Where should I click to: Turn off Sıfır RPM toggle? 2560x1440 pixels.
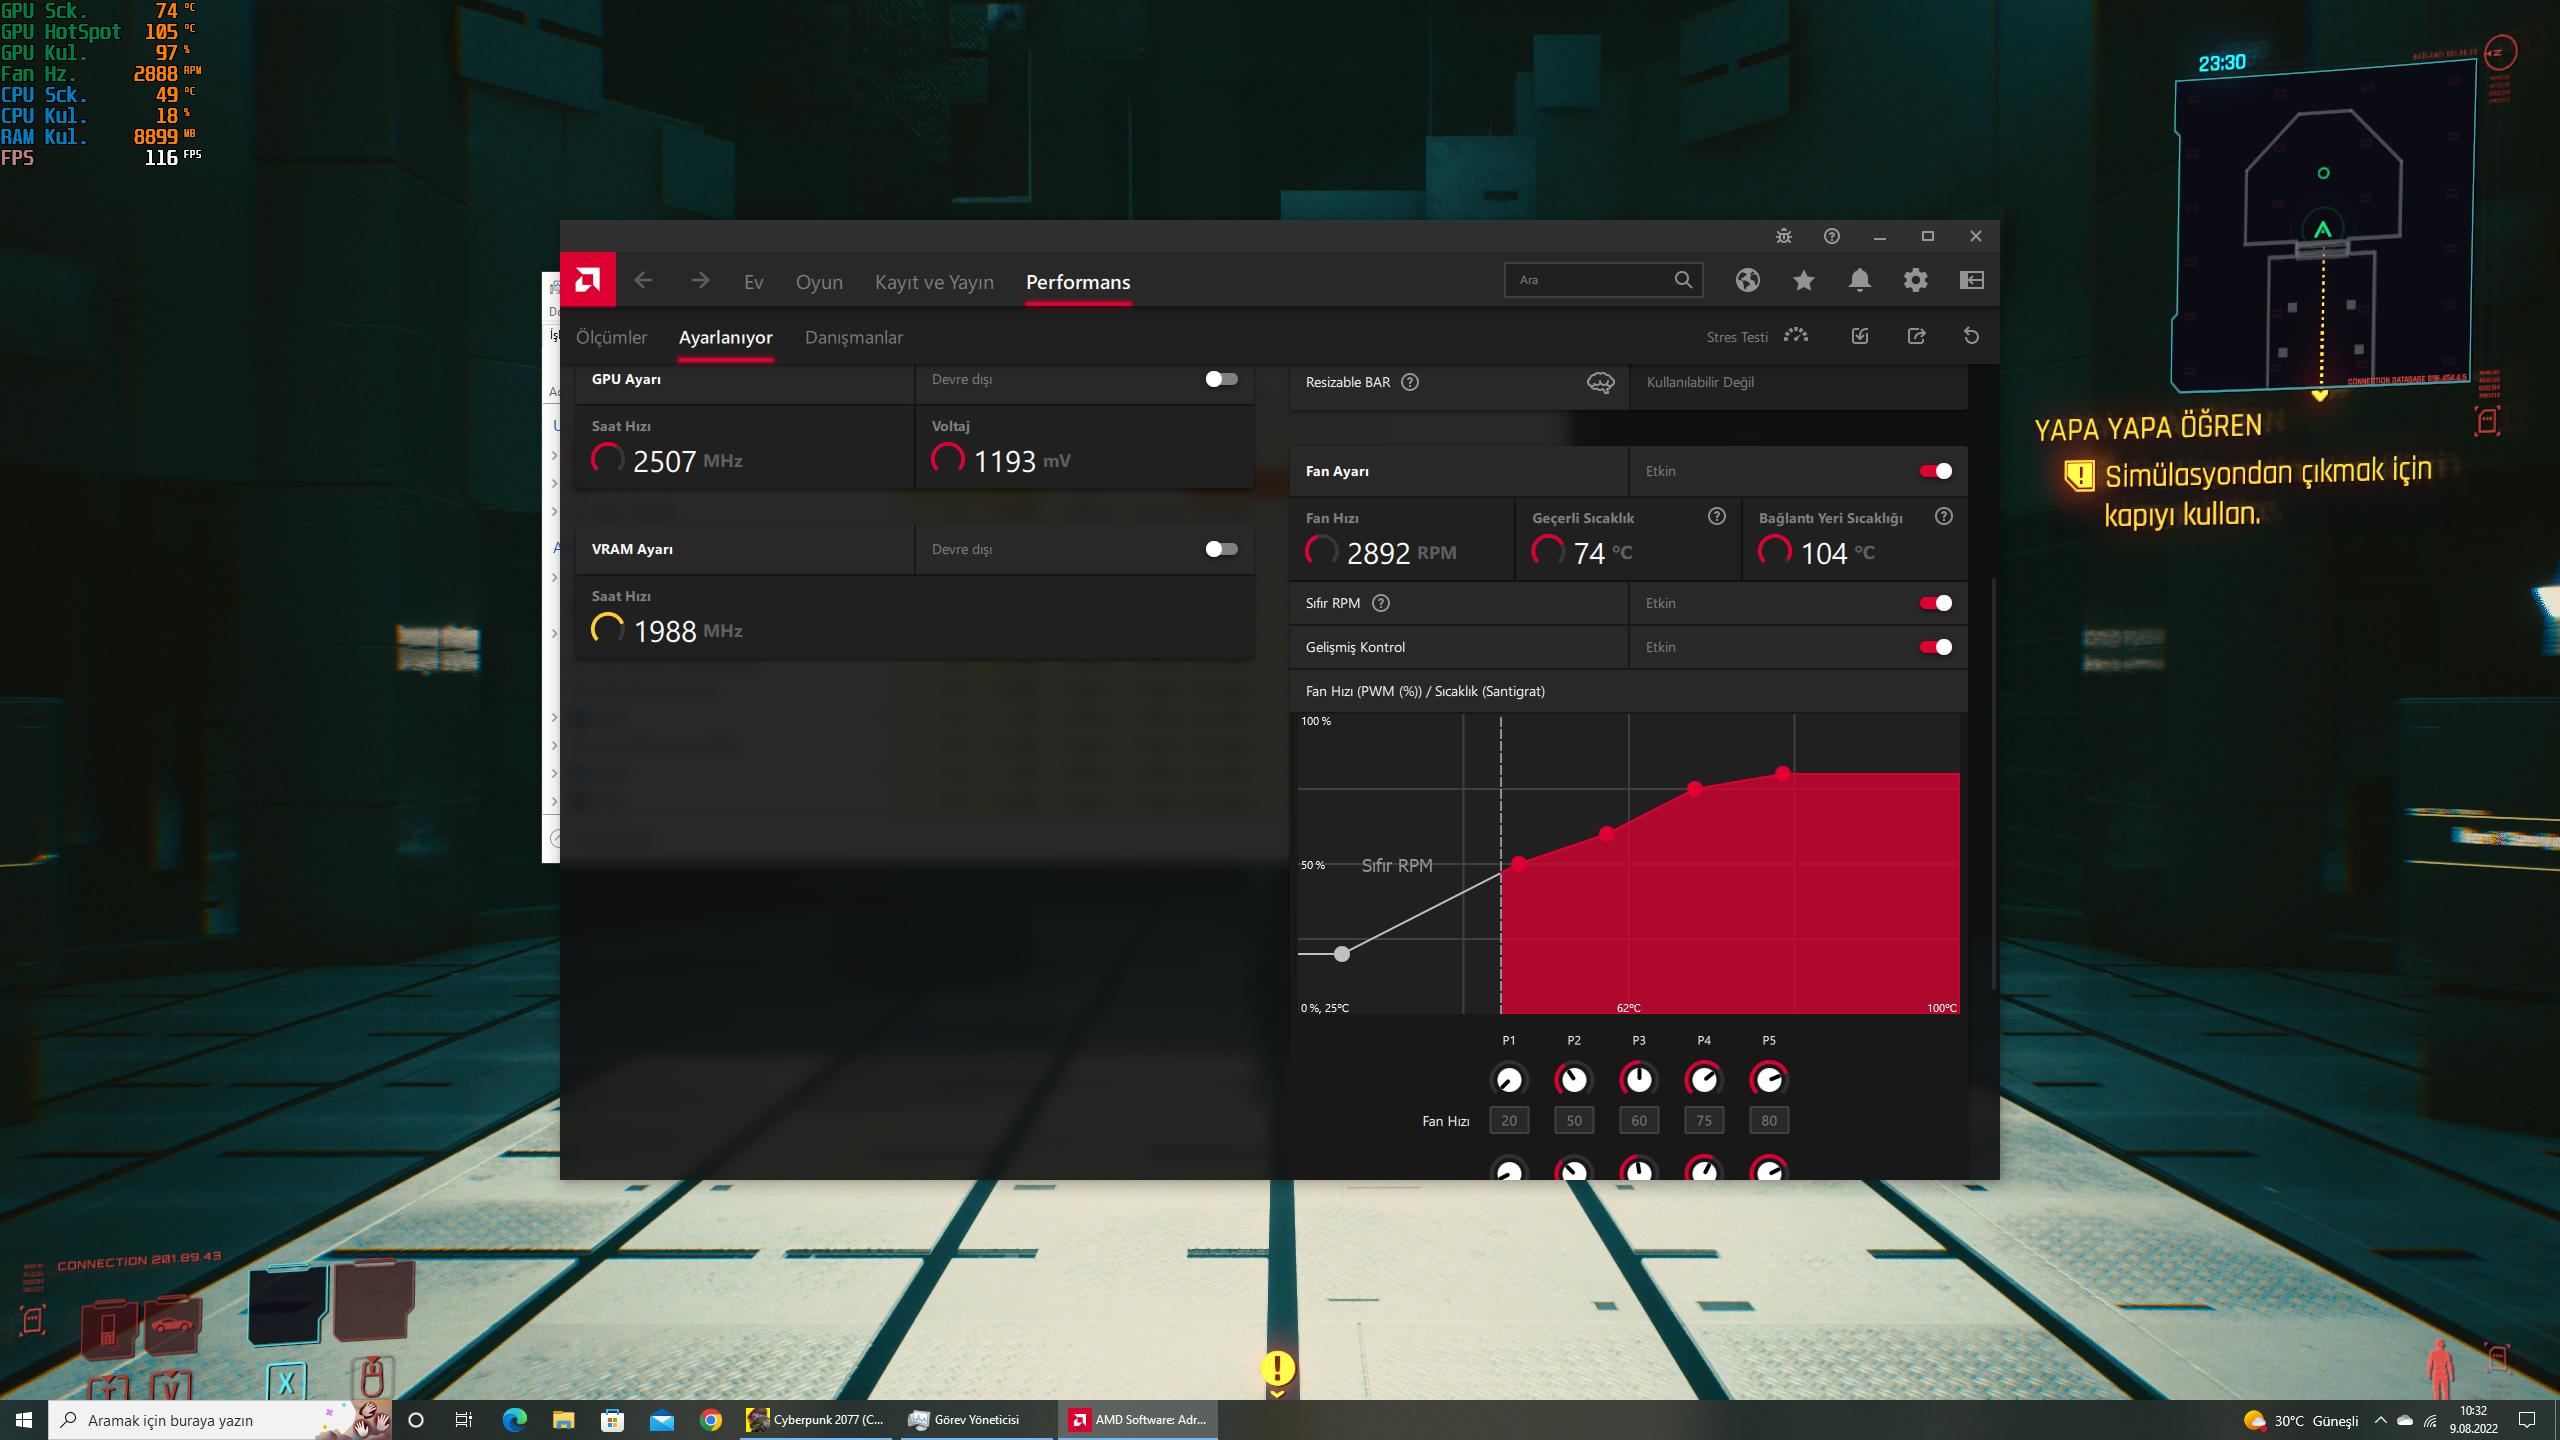[x=1935, y=603]
